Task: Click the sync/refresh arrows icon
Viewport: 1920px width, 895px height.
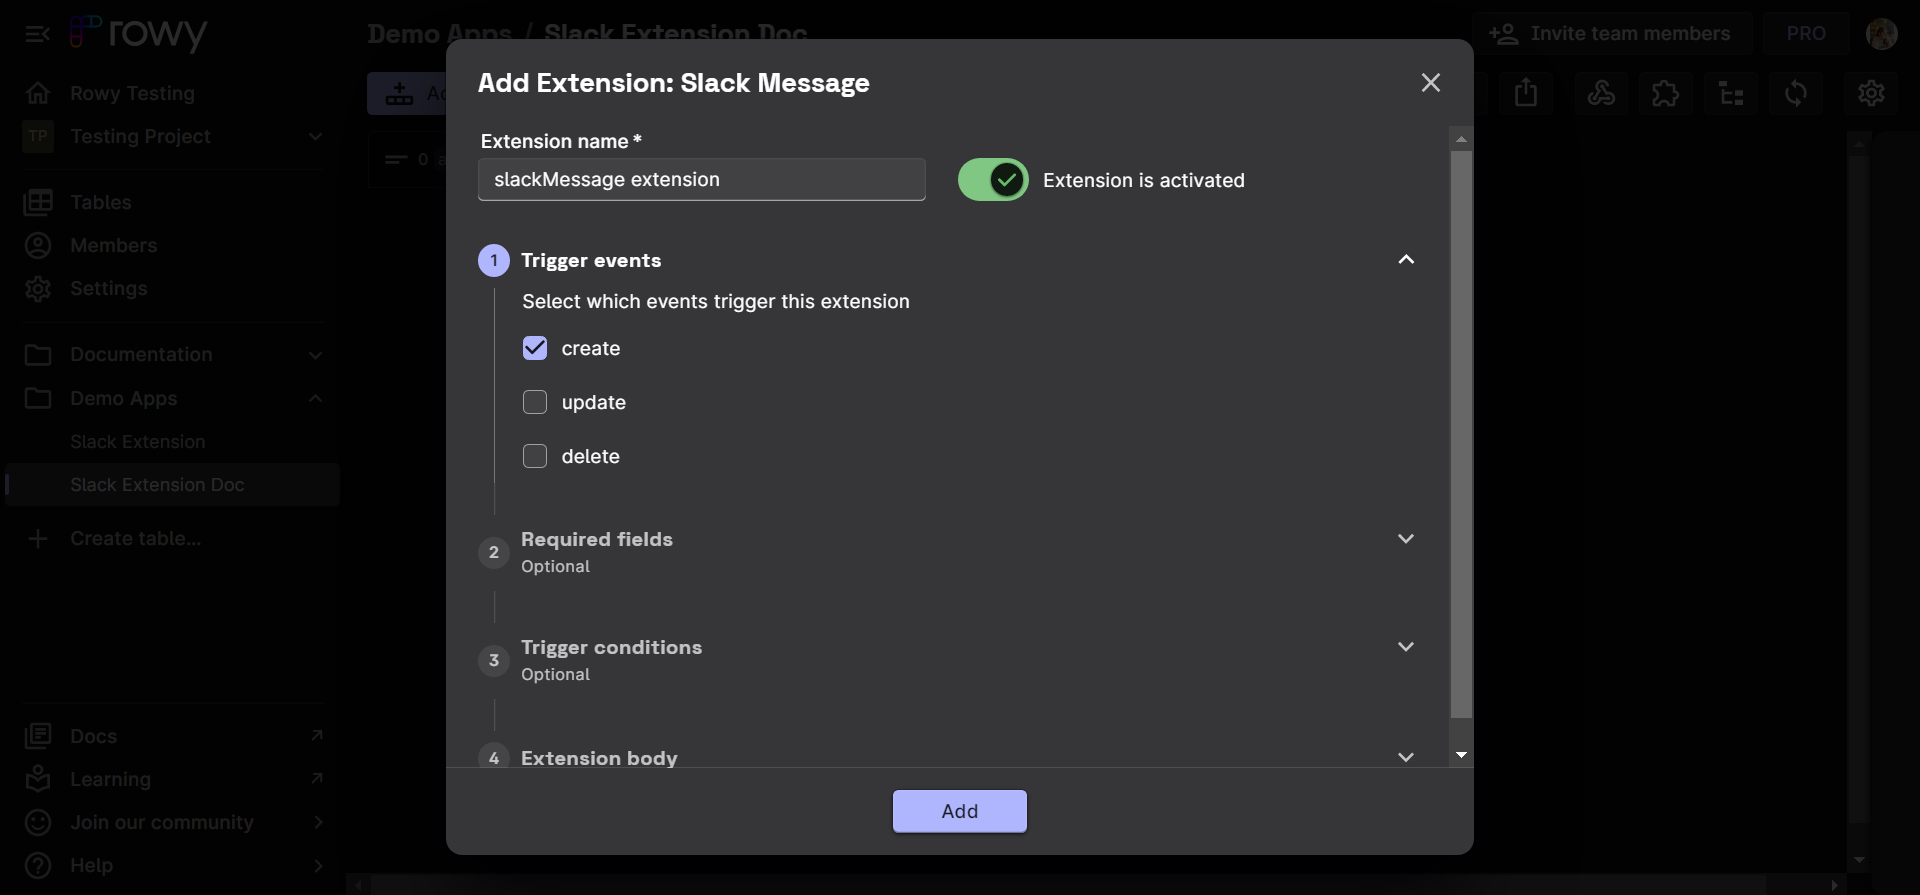Action: pos(1796,94)
